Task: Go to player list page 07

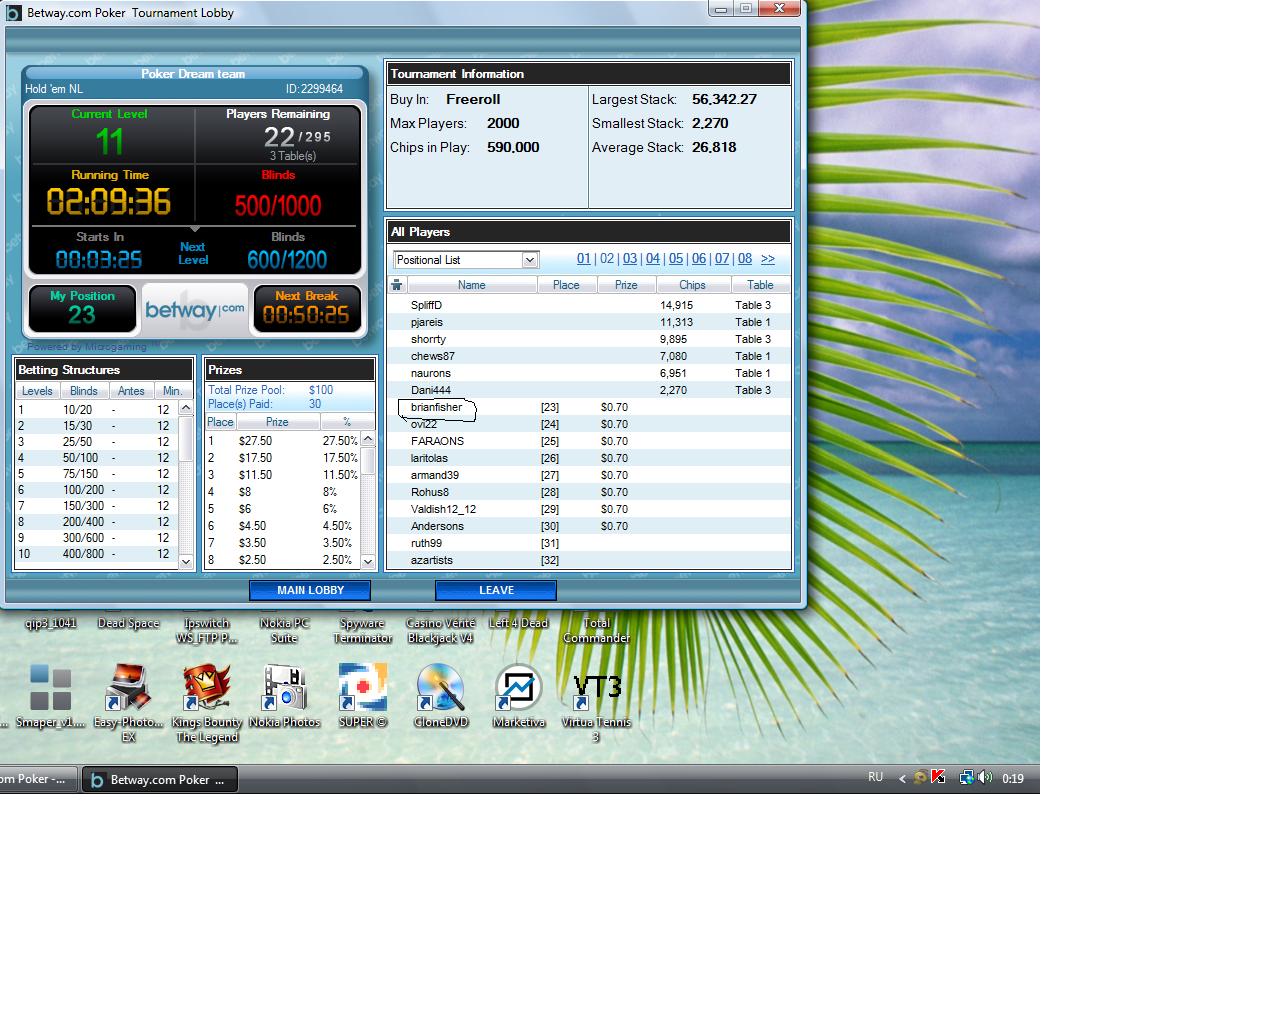Action: [x=722, y=259]
